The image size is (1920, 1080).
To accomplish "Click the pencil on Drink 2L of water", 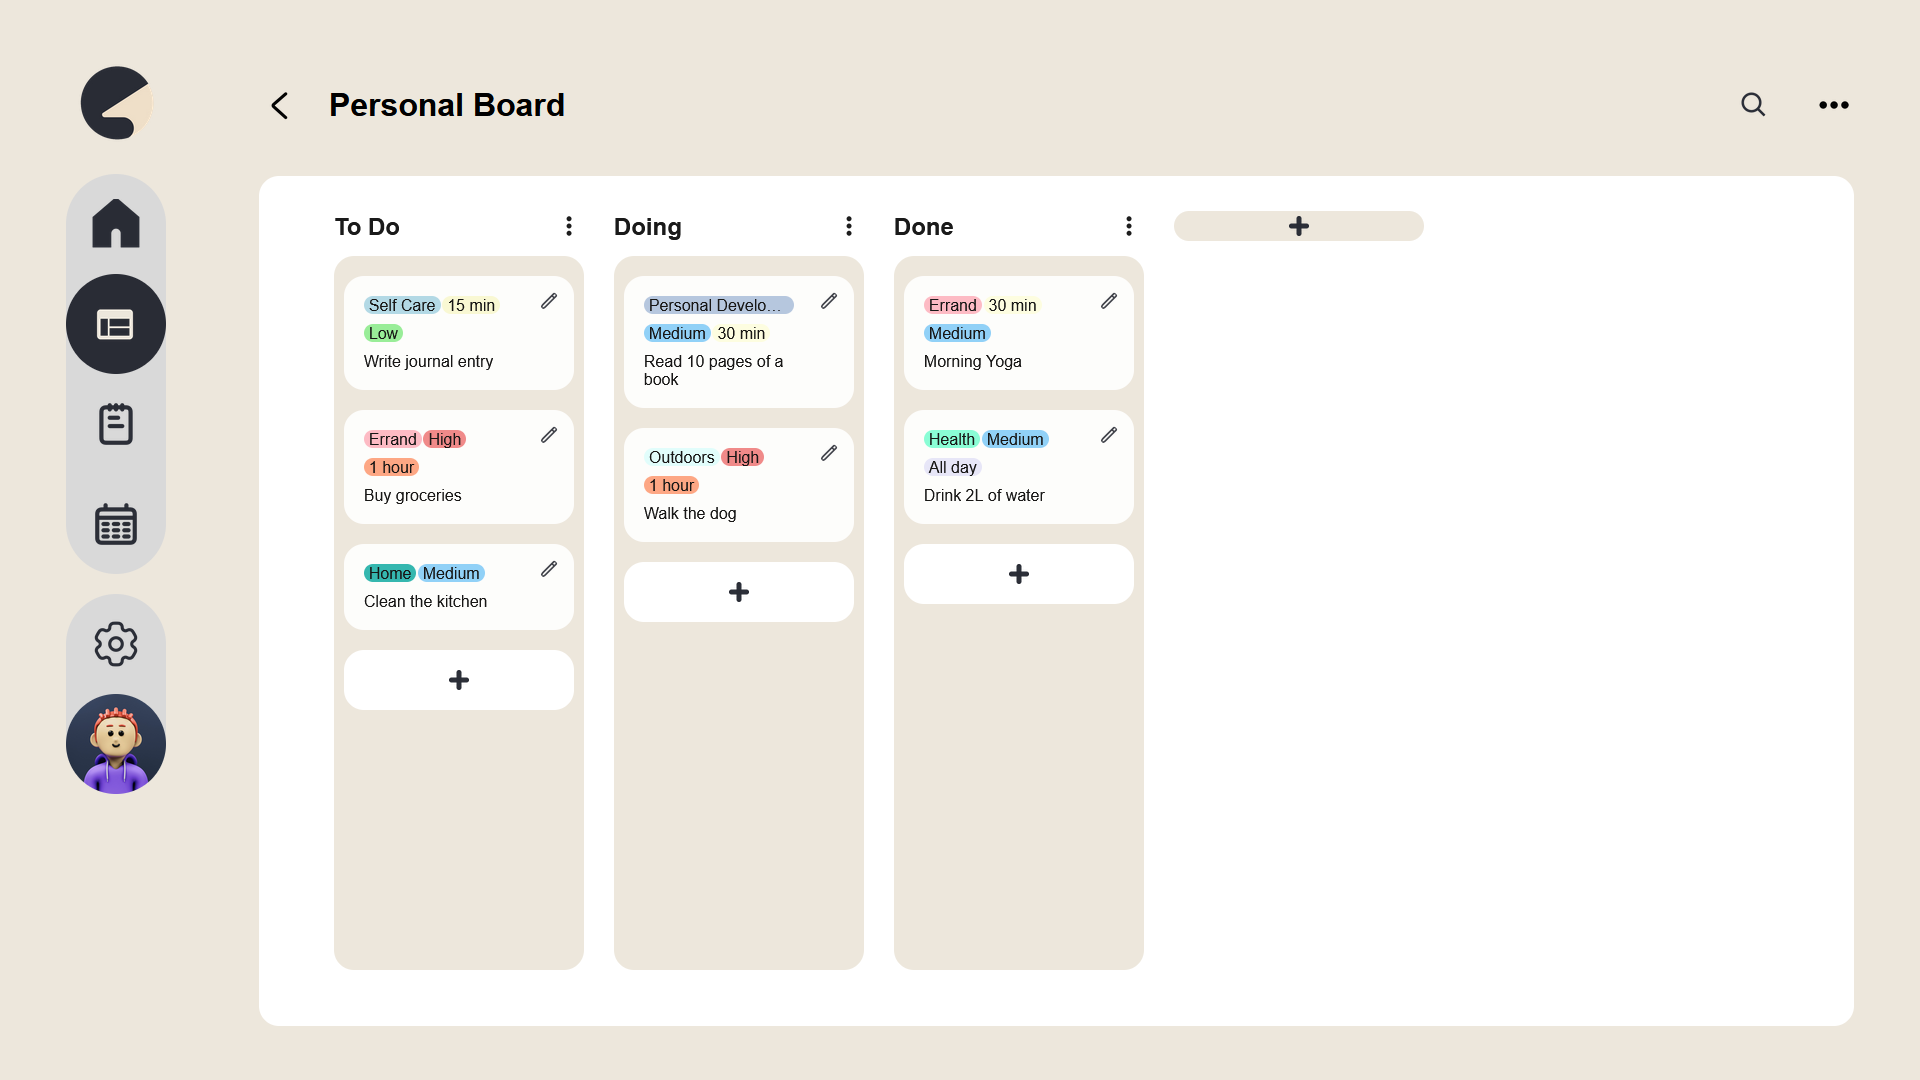I will (x=1109, y=435).
